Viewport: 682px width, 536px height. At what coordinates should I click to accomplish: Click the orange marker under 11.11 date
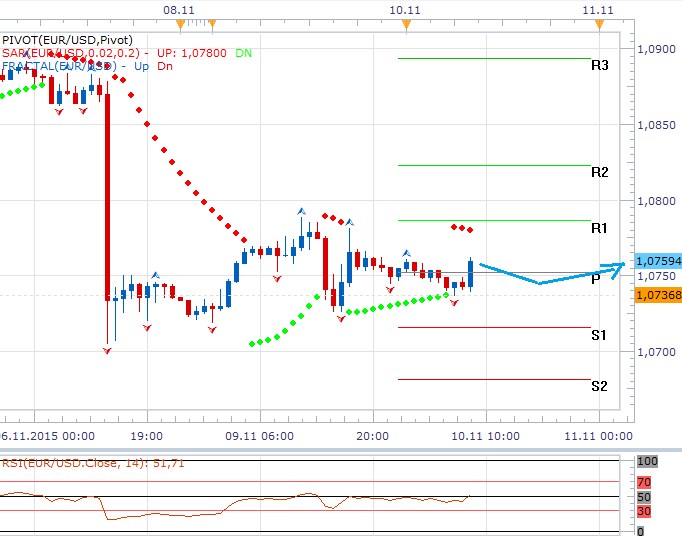pos(599,25)
